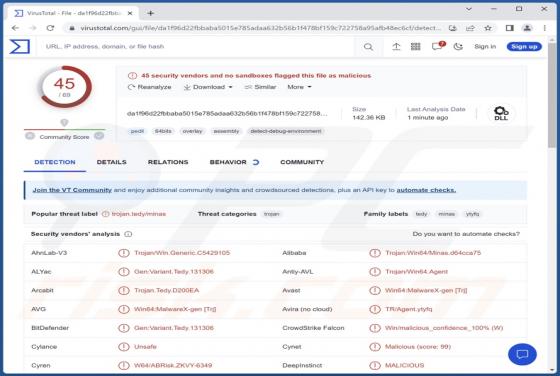The image size is (560, 376).
Task: Click the pedll tag
Action: 137,131
